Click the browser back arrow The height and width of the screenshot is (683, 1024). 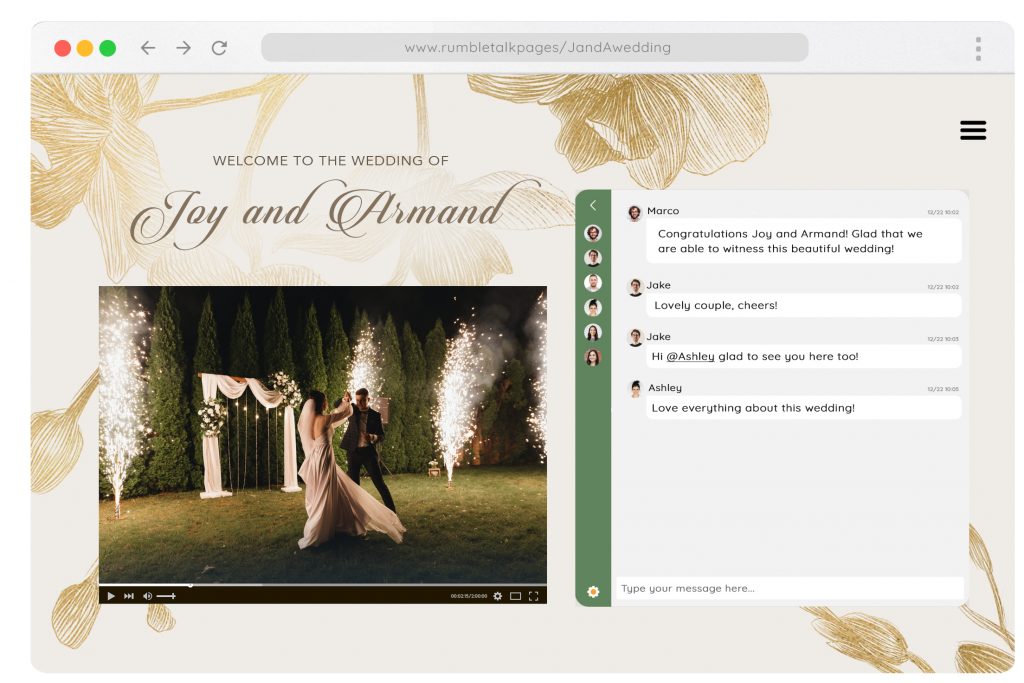[x=146, y=47]
